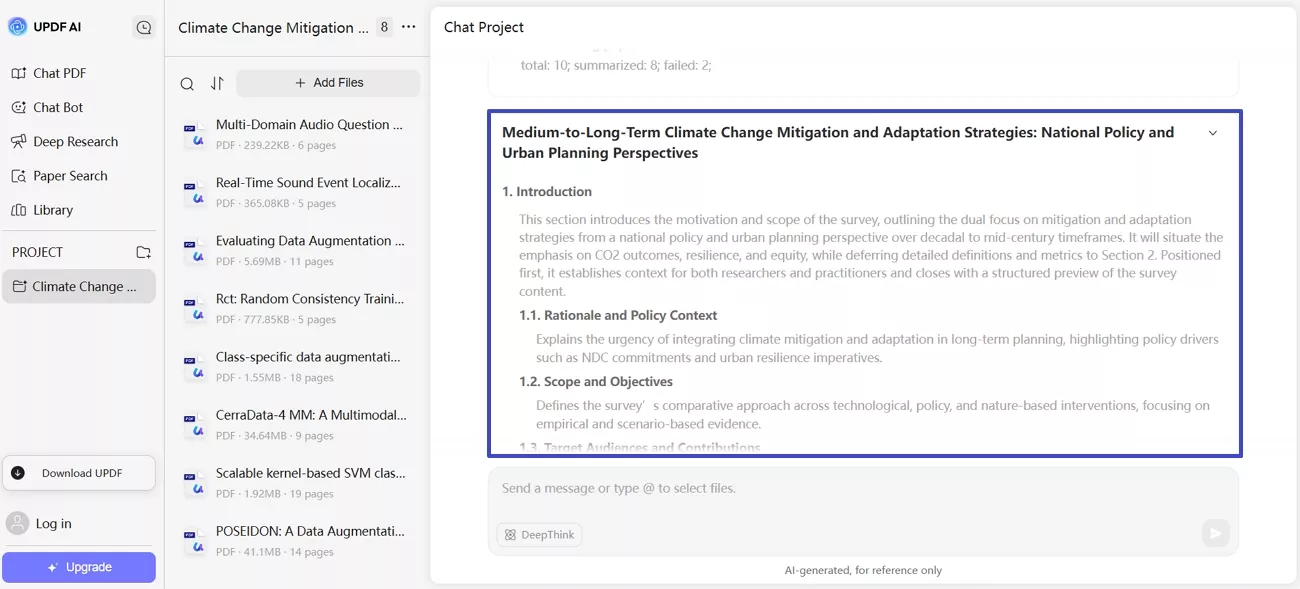Click PDF icon of POSEIDON file
The width and height of the screenshot is (1300, 589).
pyautogui.click(x=194, y=541)
